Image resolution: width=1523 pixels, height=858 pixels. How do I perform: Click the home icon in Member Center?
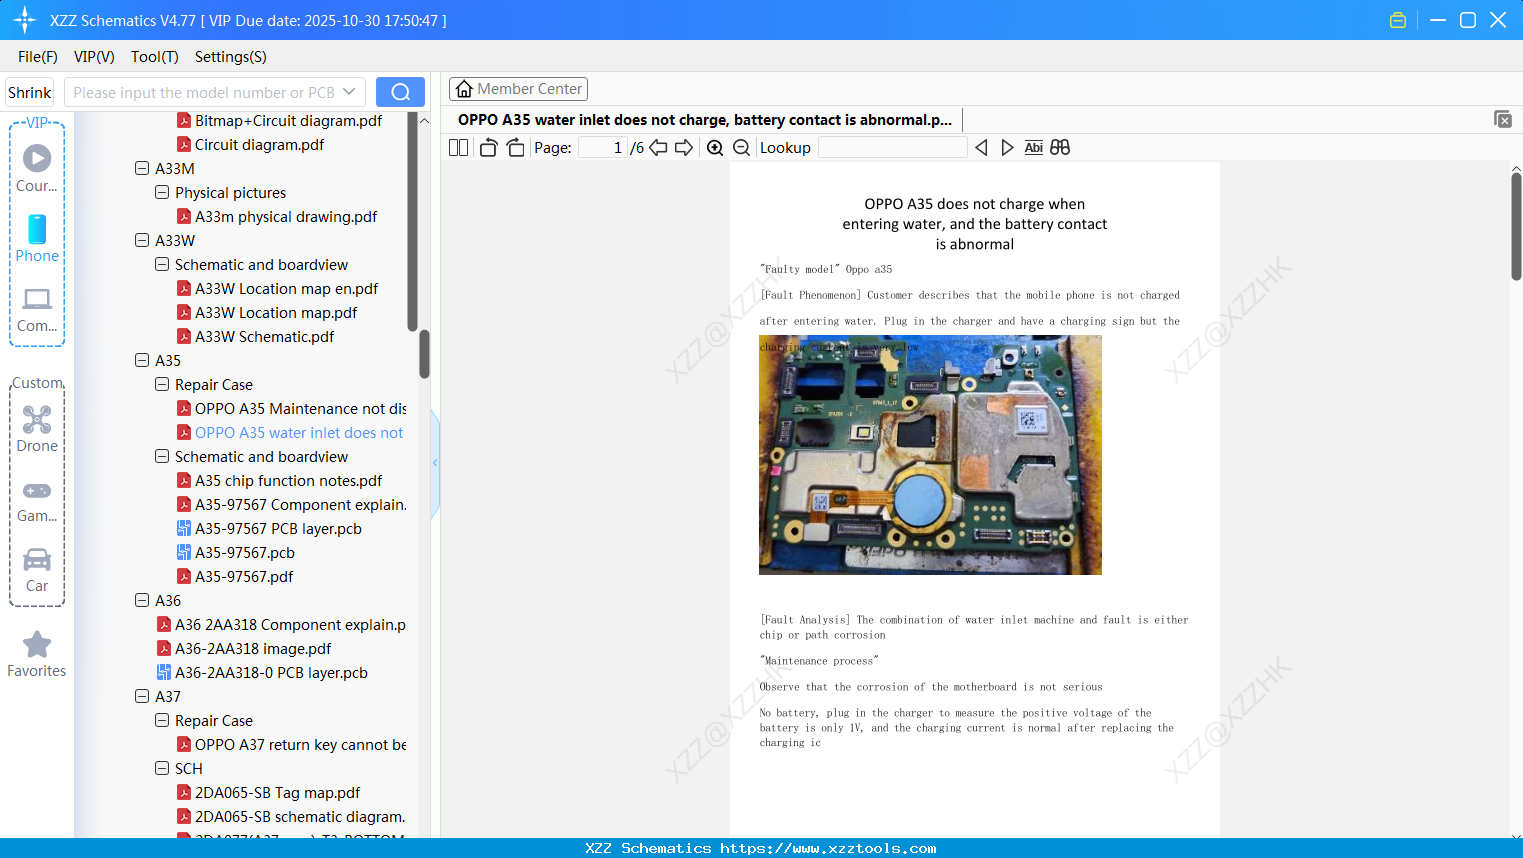[x=464, y=89]
